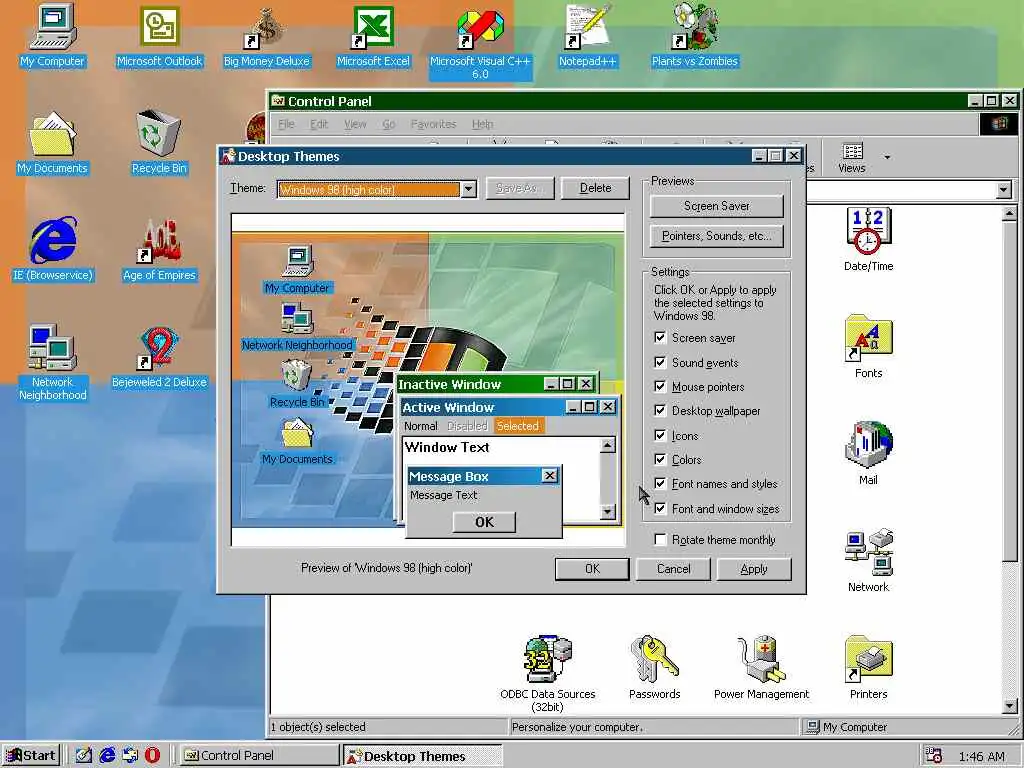Uncheck Font names and styles checkbox
The width and height of the screenshot is (1024, 768).
pyautogui.click(x=660, y=483)
